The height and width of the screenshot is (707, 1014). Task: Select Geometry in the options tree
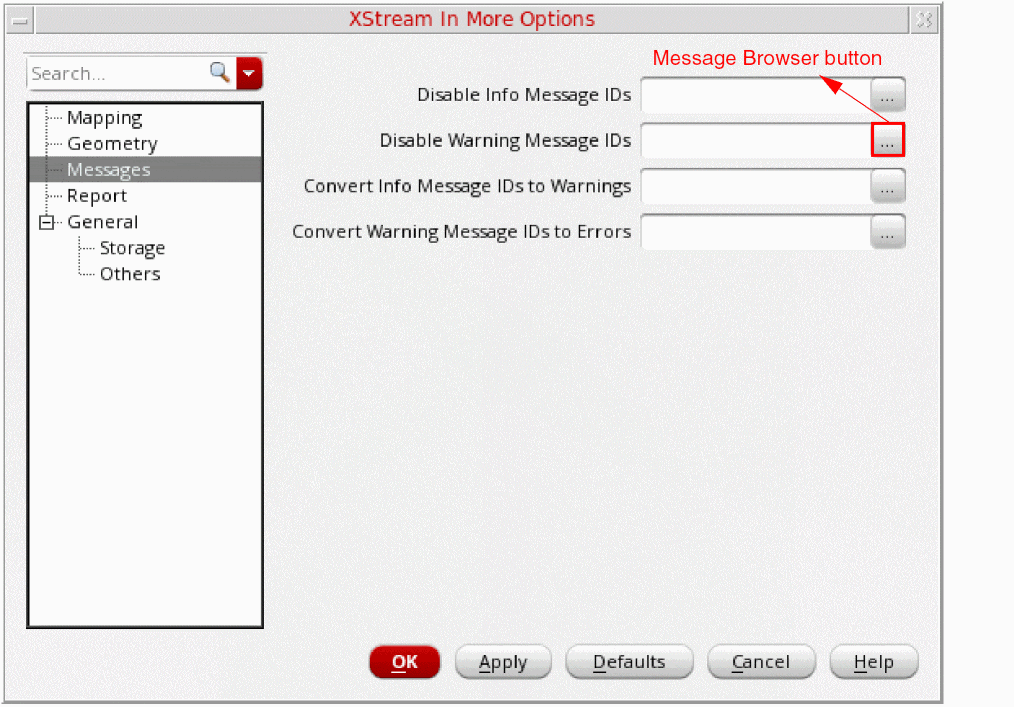[x=112, y=144]
